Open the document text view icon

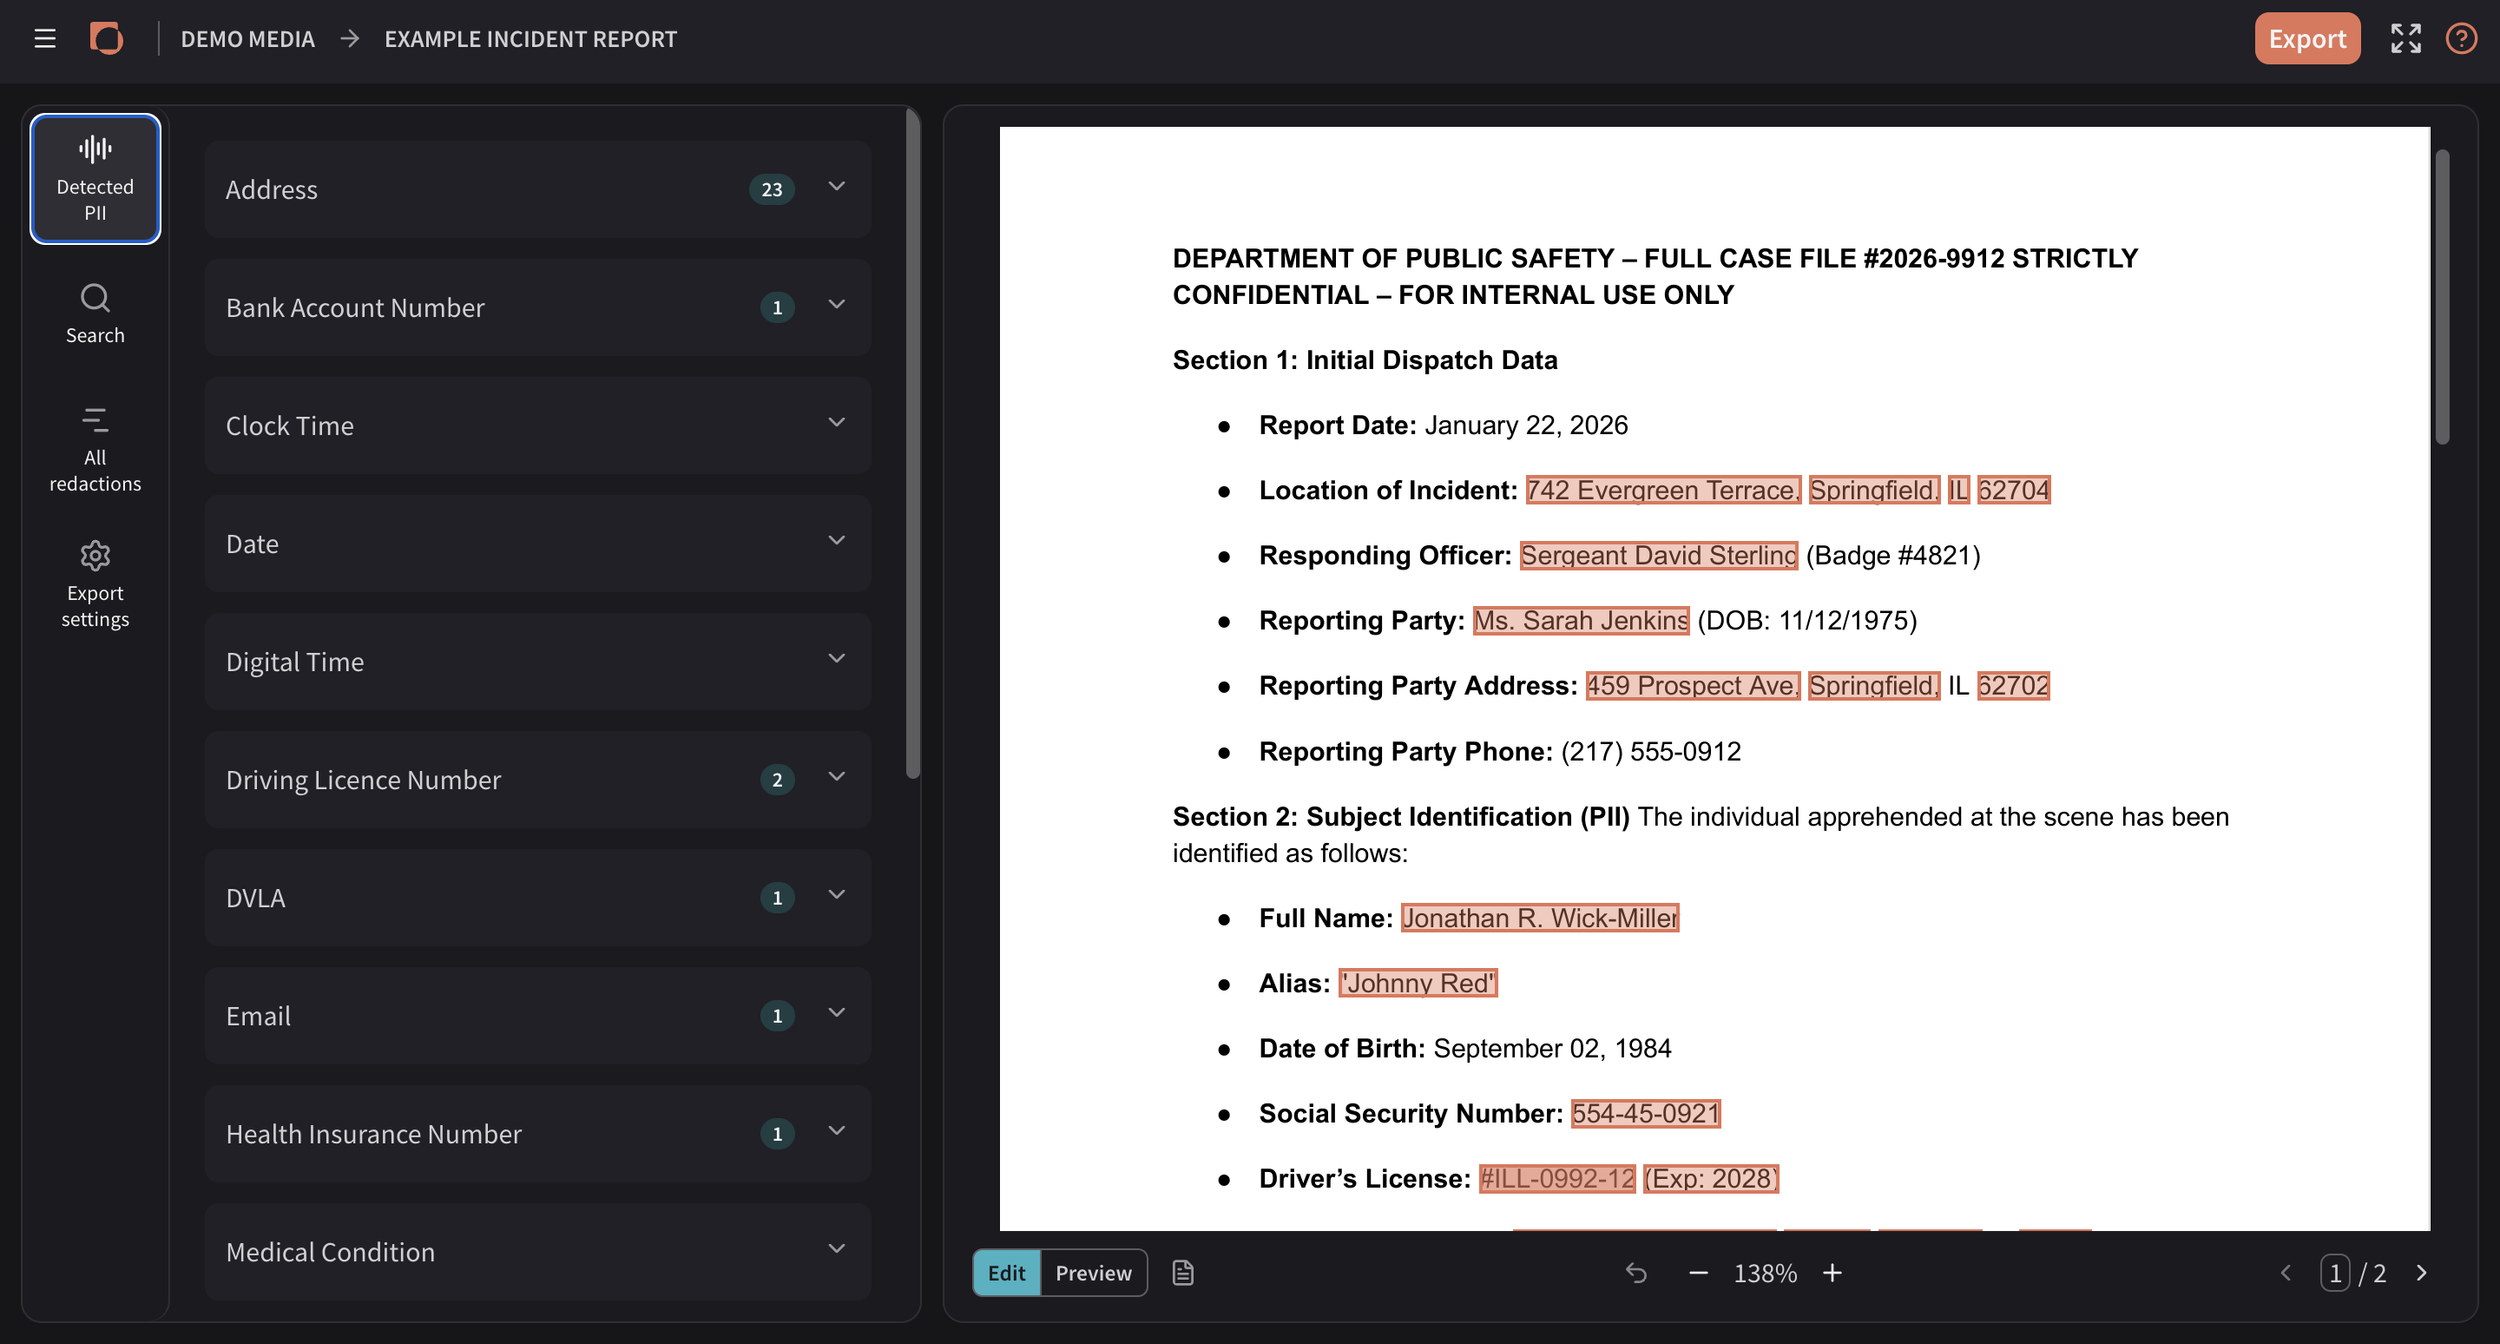[1183, 1273]
